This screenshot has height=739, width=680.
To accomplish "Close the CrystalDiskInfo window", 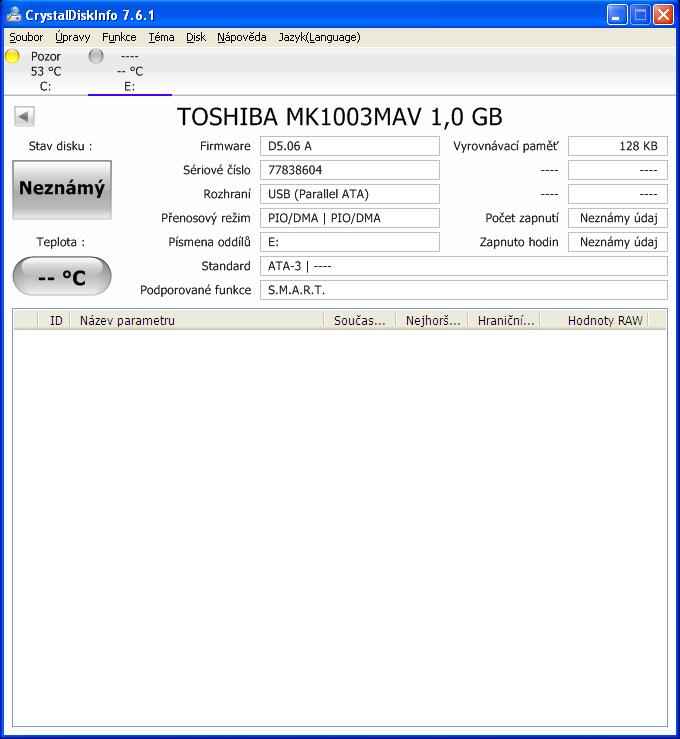I will pos(664,15).
